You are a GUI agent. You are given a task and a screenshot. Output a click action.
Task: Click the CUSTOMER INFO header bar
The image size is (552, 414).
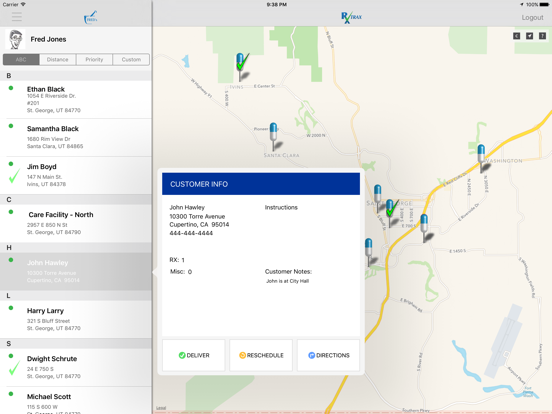261,184
